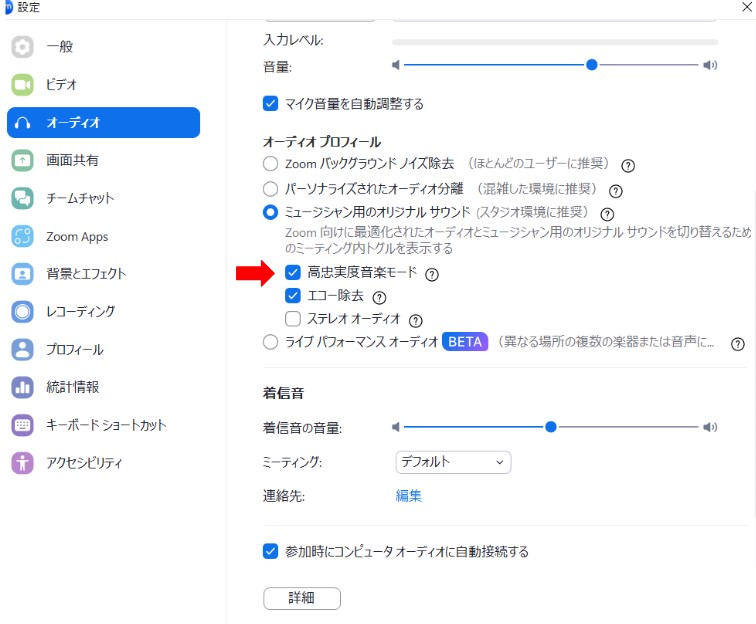Screen dimensions: 756x624
Task: Click the 音量 microphone volume slider handle
Action: point(592,65)
